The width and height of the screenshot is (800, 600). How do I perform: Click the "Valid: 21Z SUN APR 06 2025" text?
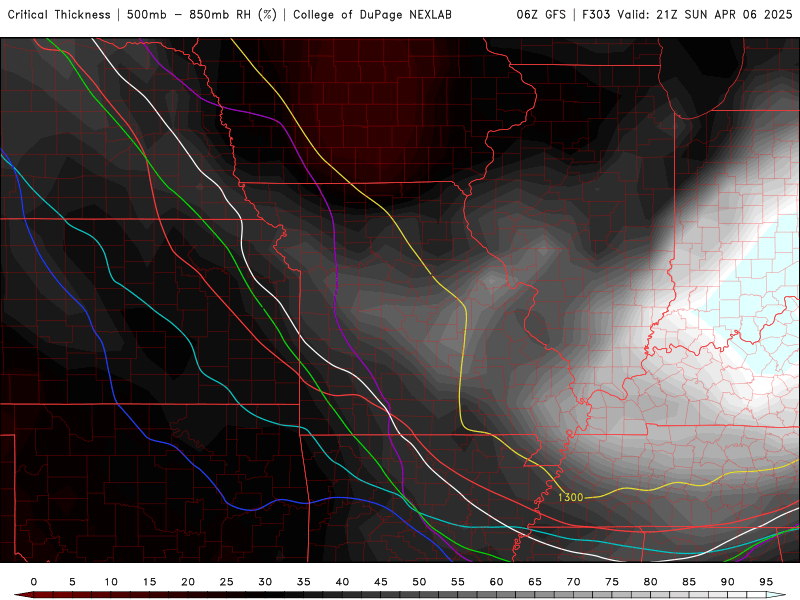coord(705,15)
